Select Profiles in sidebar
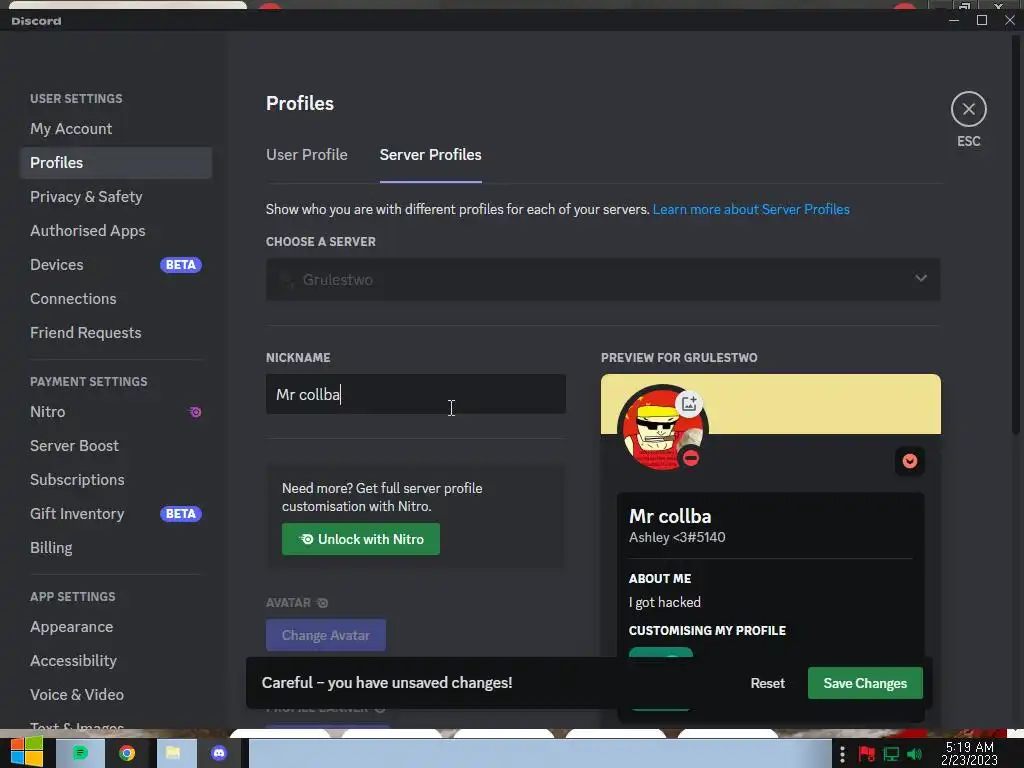1024x768 pixels. [116, 163]
